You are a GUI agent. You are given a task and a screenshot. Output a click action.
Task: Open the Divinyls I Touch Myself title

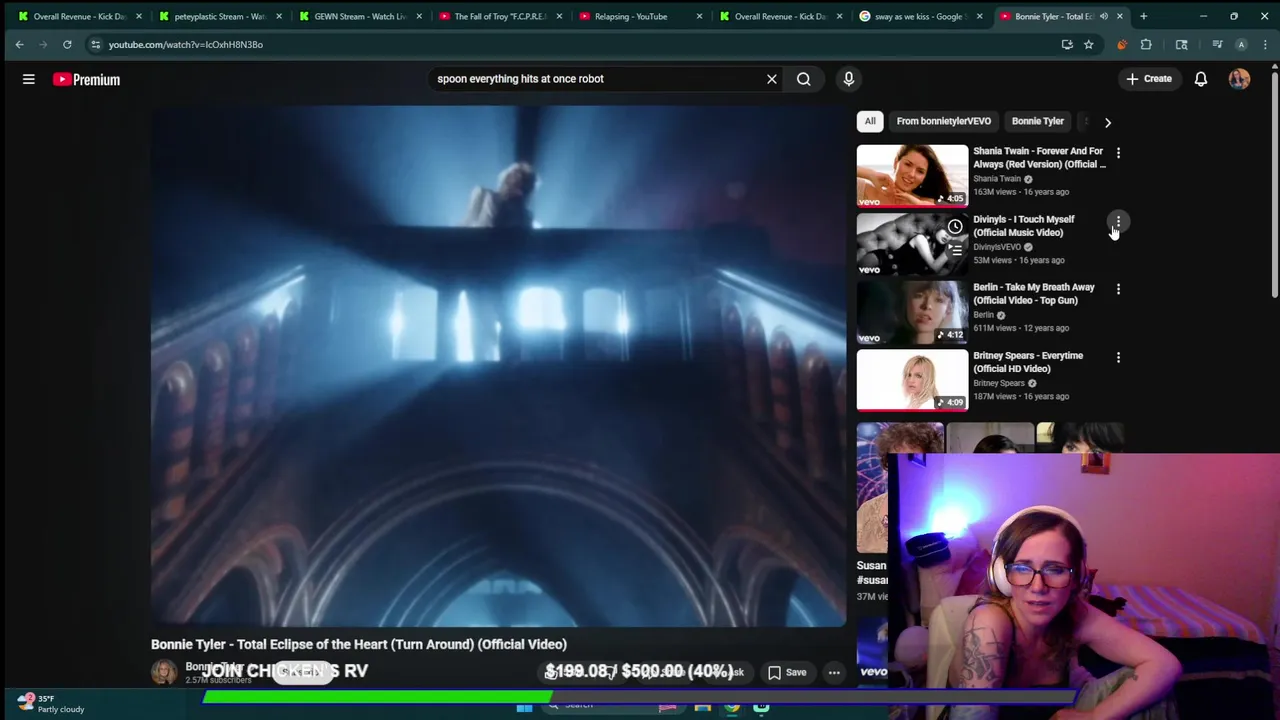(1024, 225)
